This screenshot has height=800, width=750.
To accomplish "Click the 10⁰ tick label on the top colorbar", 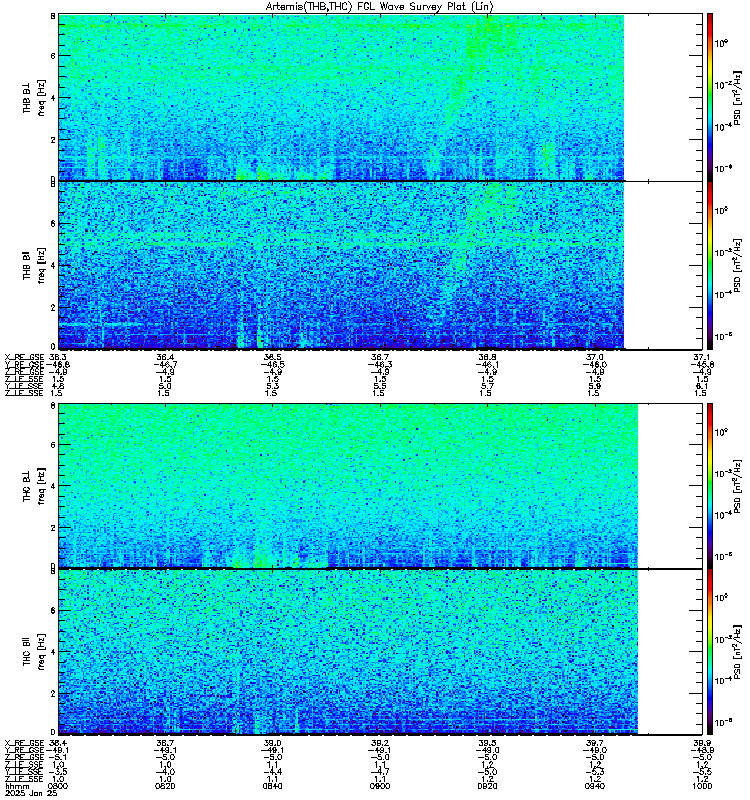I will coord(721,43).
